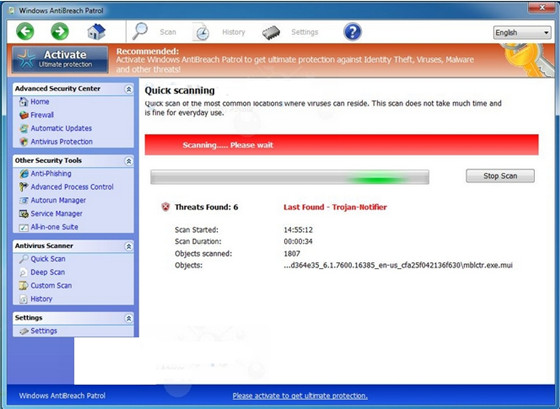560x409 pixels.
Task: Open Antivirus Protection link
Action: pos(61,142)
